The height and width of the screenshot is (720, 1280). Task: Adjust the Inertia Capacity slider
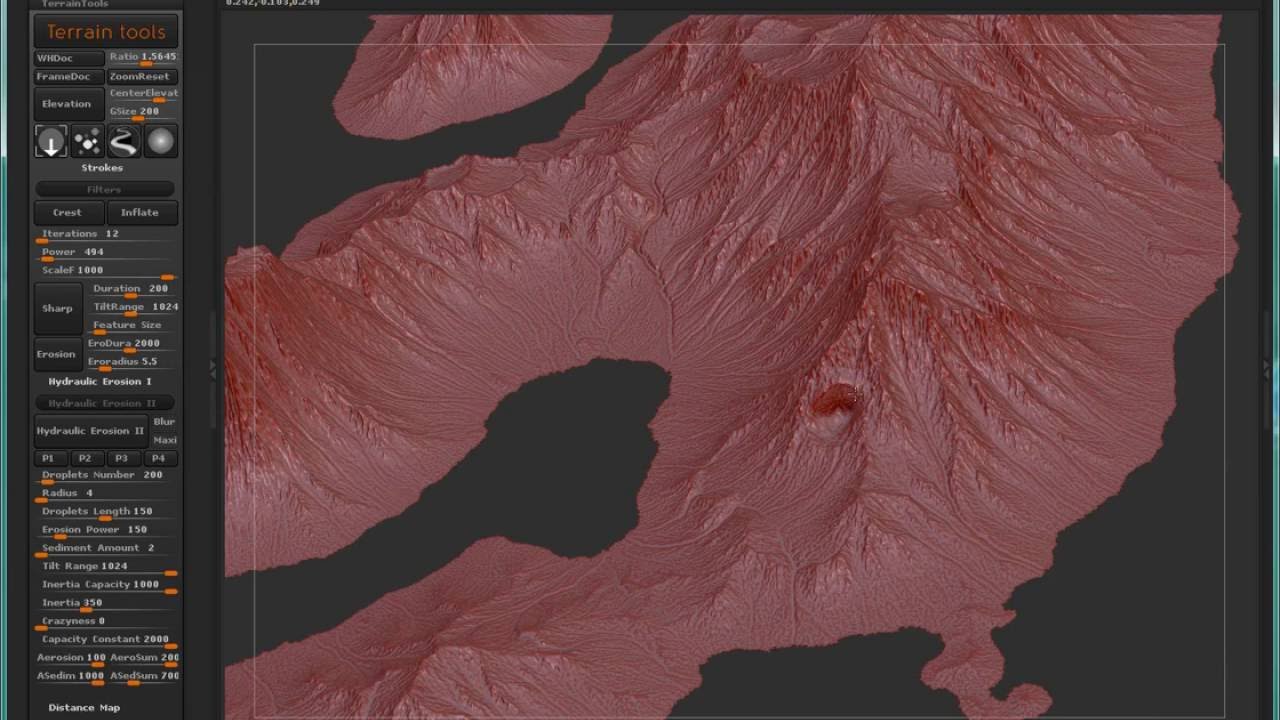point(106,585)
